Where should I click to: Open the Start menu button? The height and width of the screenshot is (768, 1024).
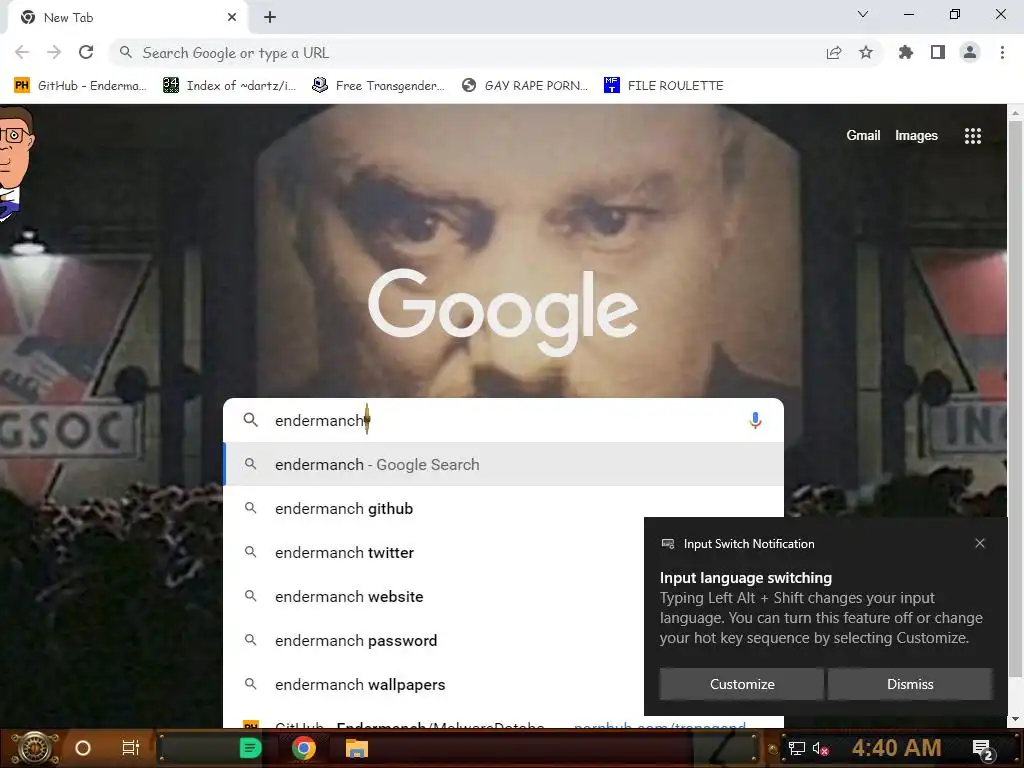click(35, 748)
